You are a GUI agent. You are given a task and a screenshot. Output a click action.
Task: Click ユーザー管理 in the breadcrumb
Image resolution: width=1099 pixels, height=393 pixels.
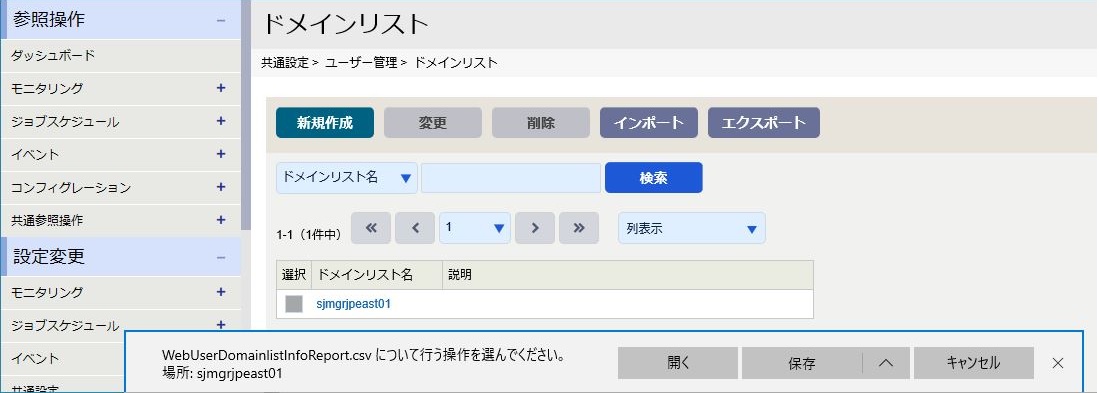point(361,62)
